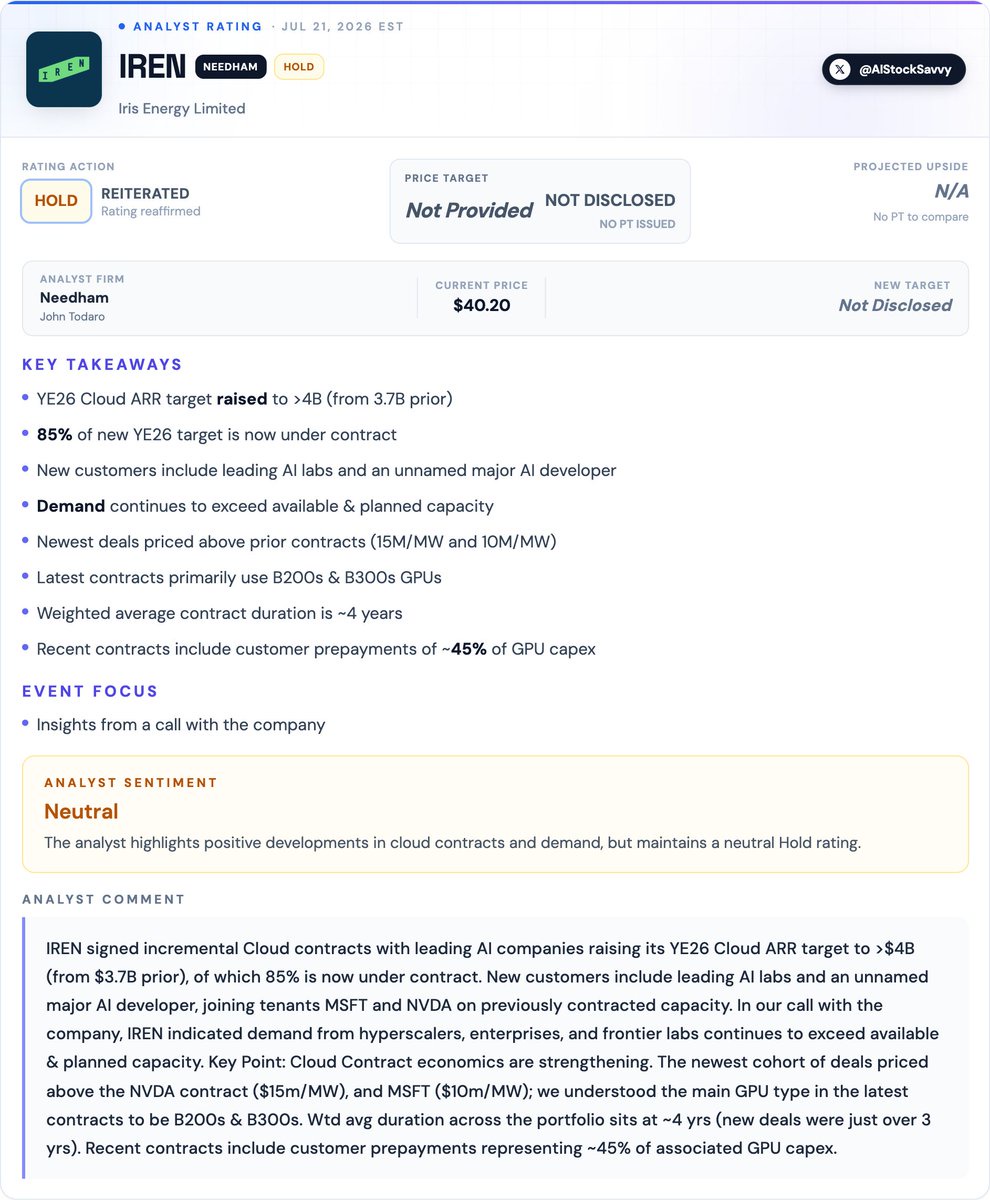Screen dimensions: 990x1200
Task: Select the HOLD rating action box
Action: click(x=56, y=201)
